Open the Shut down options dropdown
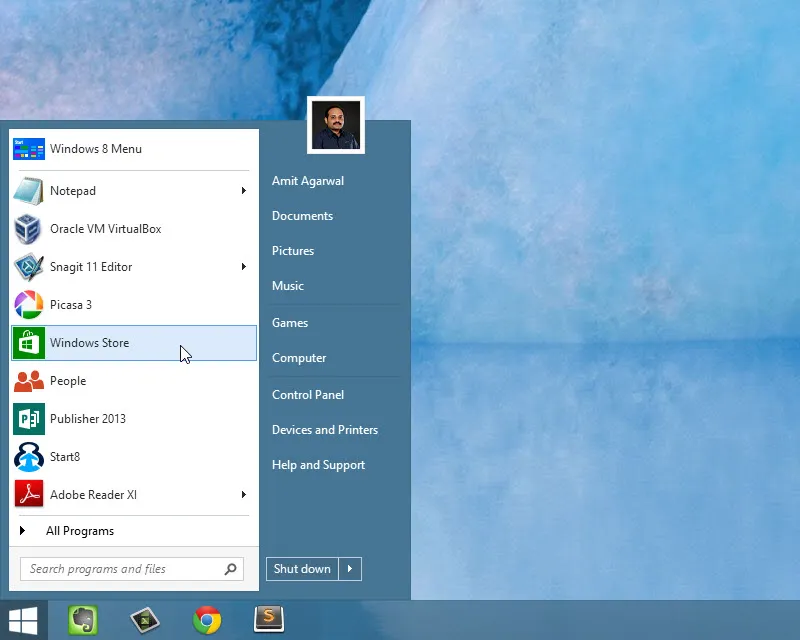Viewport: 800px width, 640px height. click(349, 568)
